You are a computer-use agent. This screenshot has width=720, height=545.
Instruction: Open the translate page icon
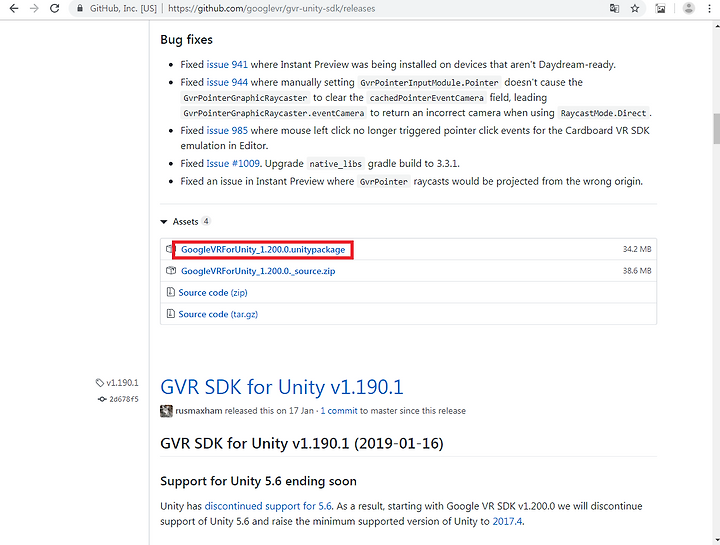[x=614, y=8]
